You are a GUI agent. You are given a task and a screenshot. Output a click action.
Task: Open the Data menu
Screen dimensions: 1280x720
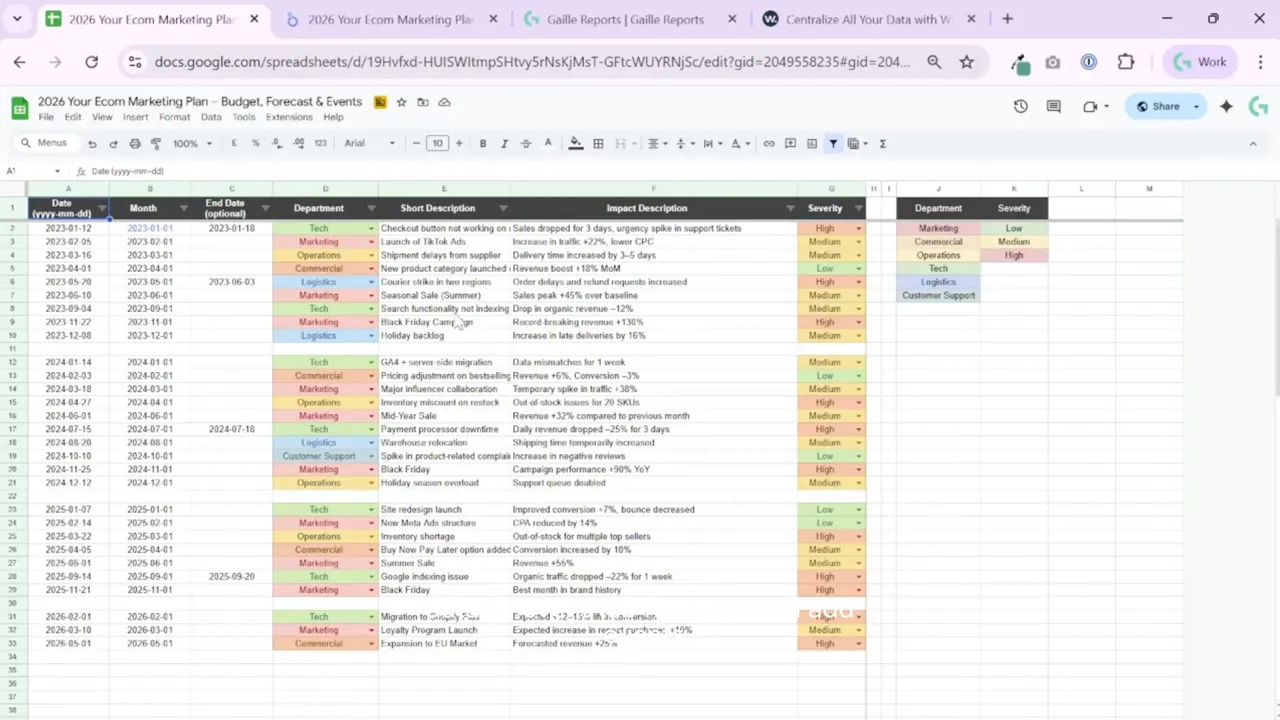click(211, 116)
